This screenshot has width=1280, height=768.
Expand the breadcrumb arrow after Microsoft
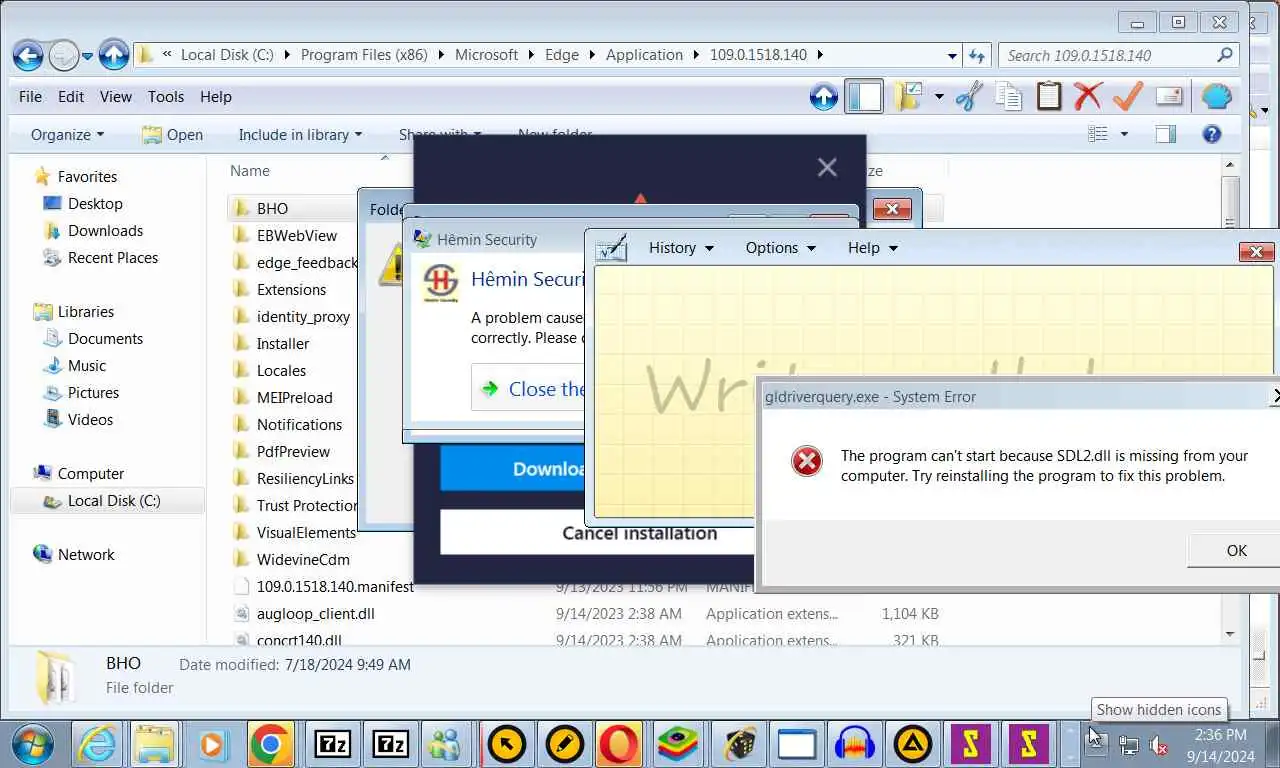tap(531, 55)
